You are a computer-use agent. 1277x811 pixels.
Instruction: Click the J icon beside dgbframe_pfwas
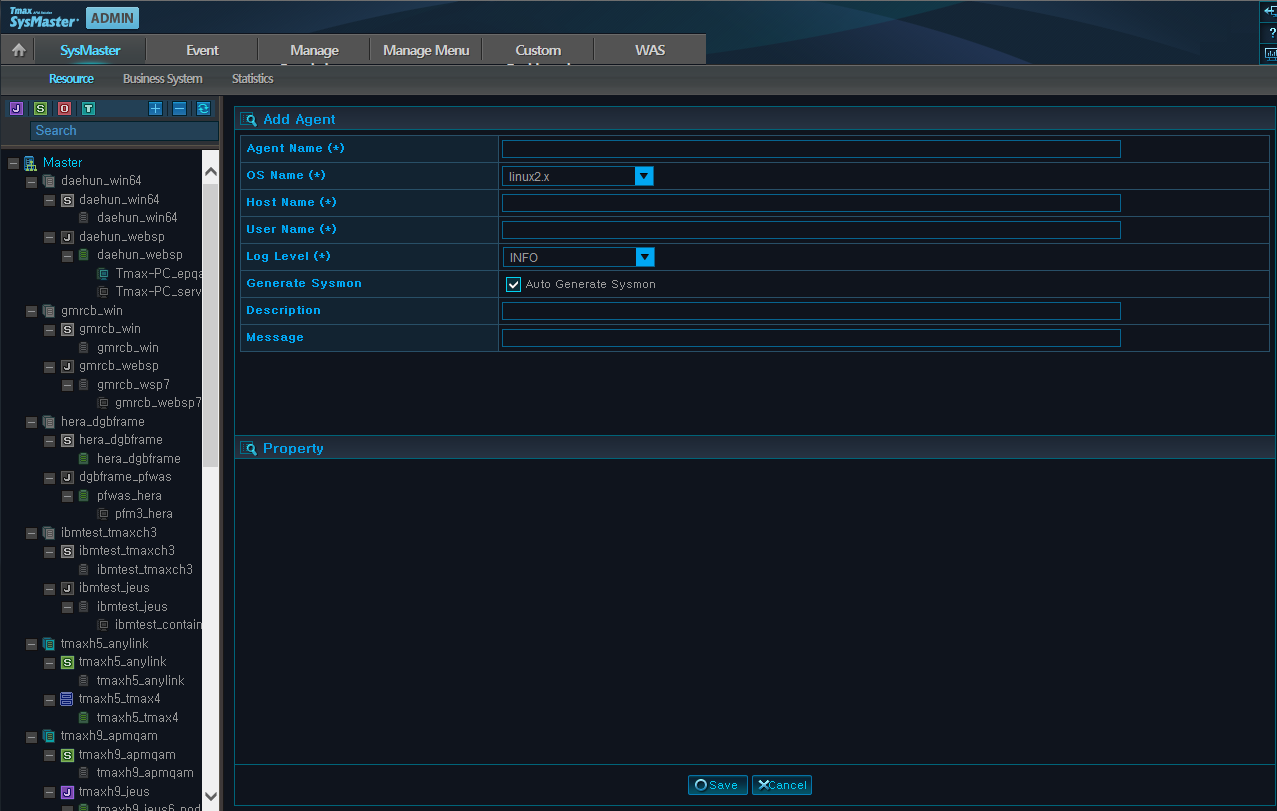coord(67,477)
